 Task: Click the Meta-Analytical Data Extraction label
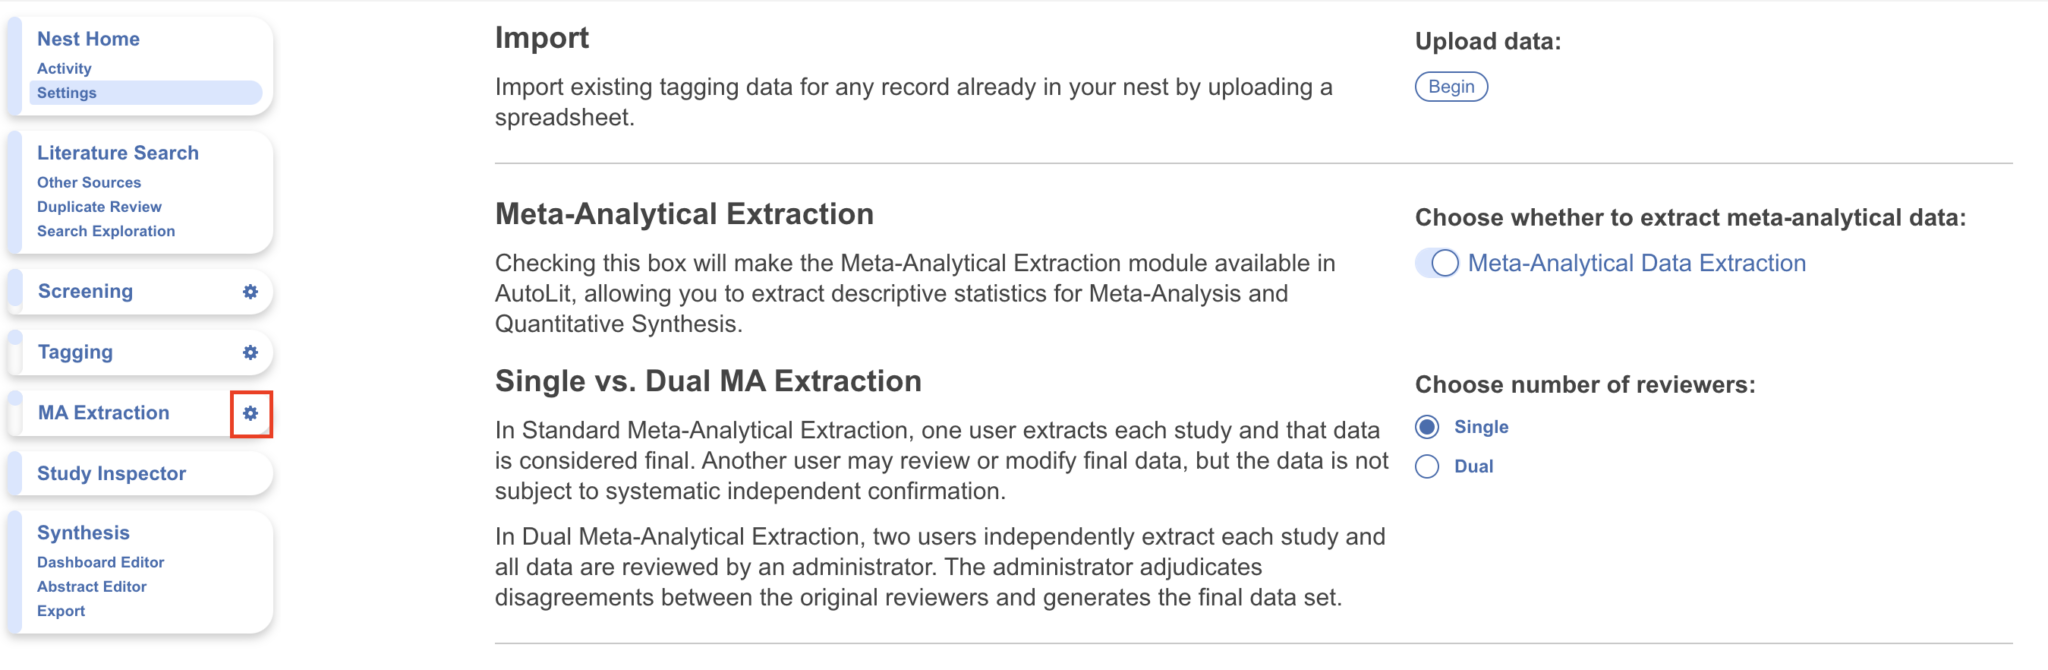(x=1637, y=263)
